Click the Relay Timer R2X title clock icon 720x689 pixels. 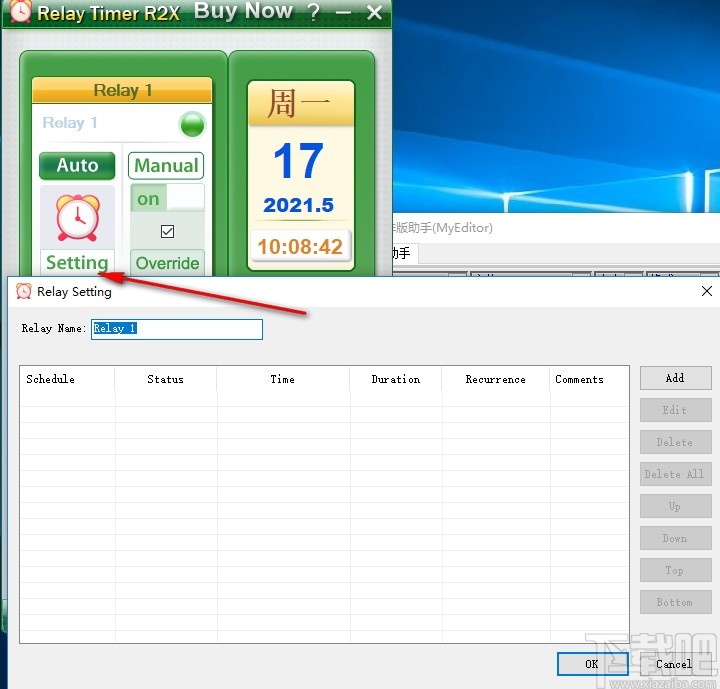coord(21,11)
